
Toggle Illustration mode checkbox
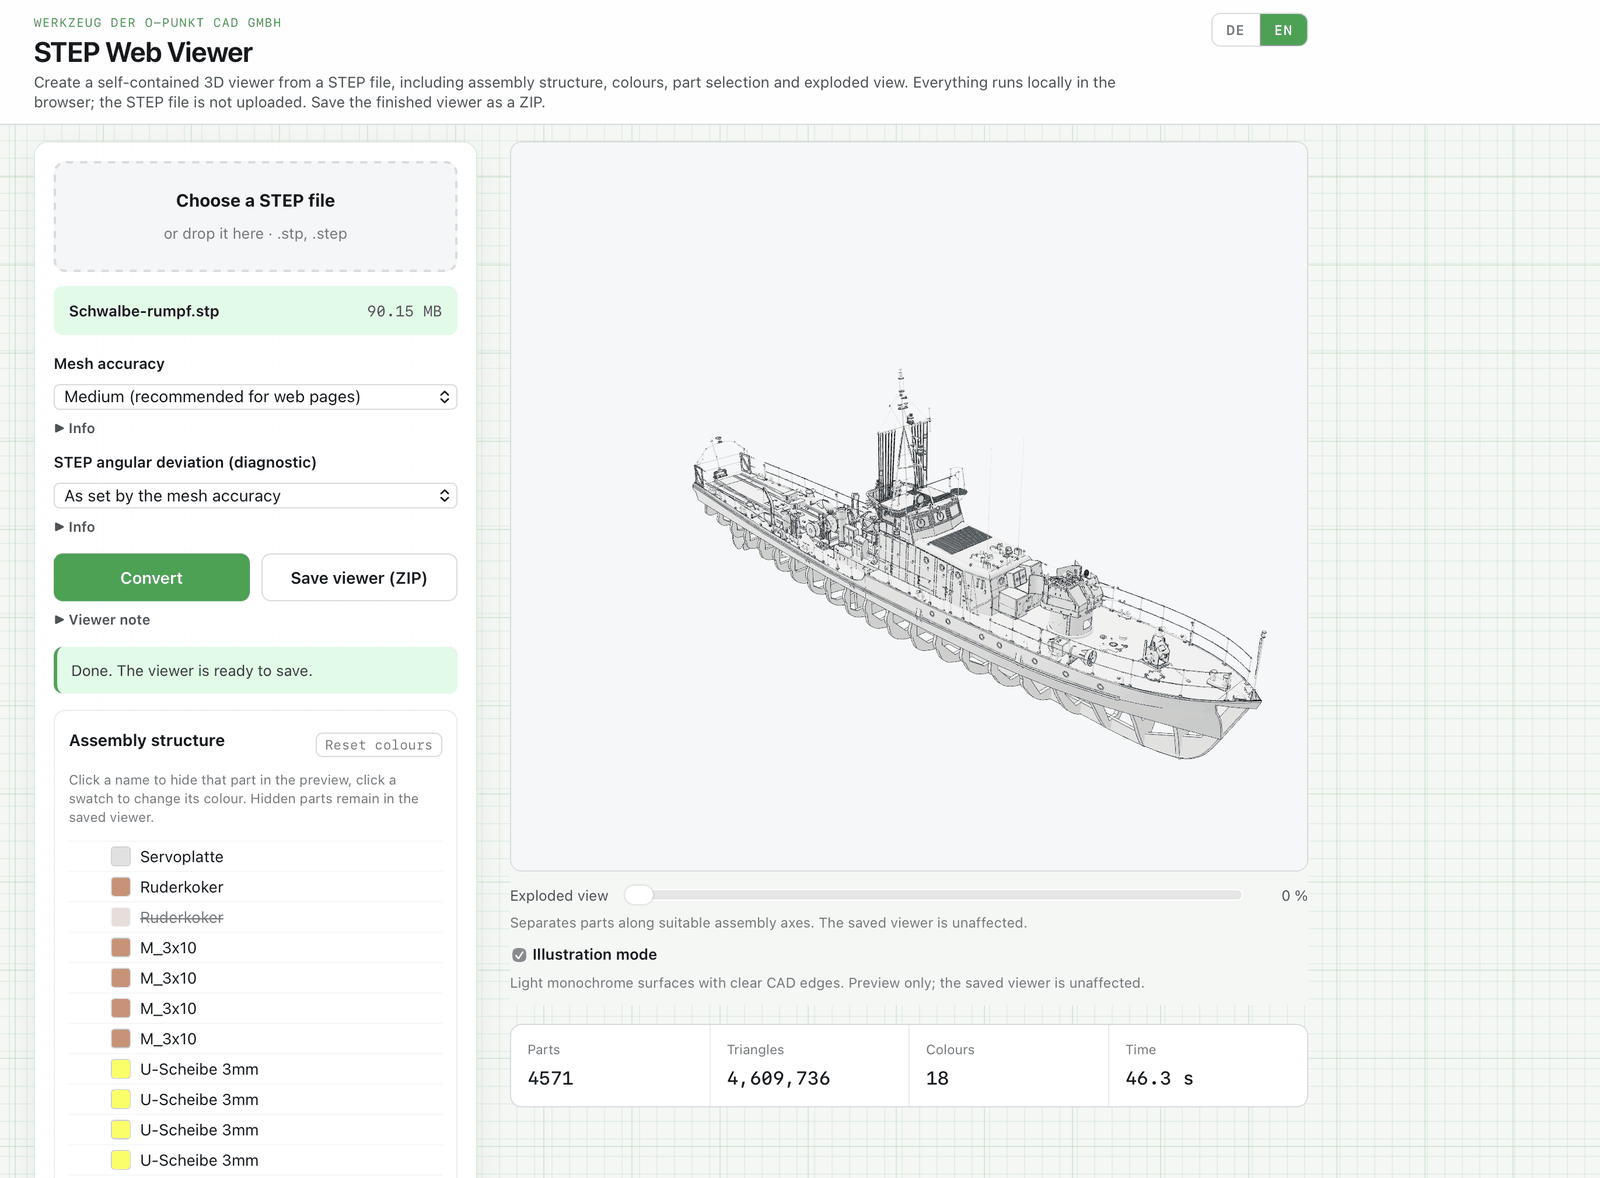click(x=519, y=955)
